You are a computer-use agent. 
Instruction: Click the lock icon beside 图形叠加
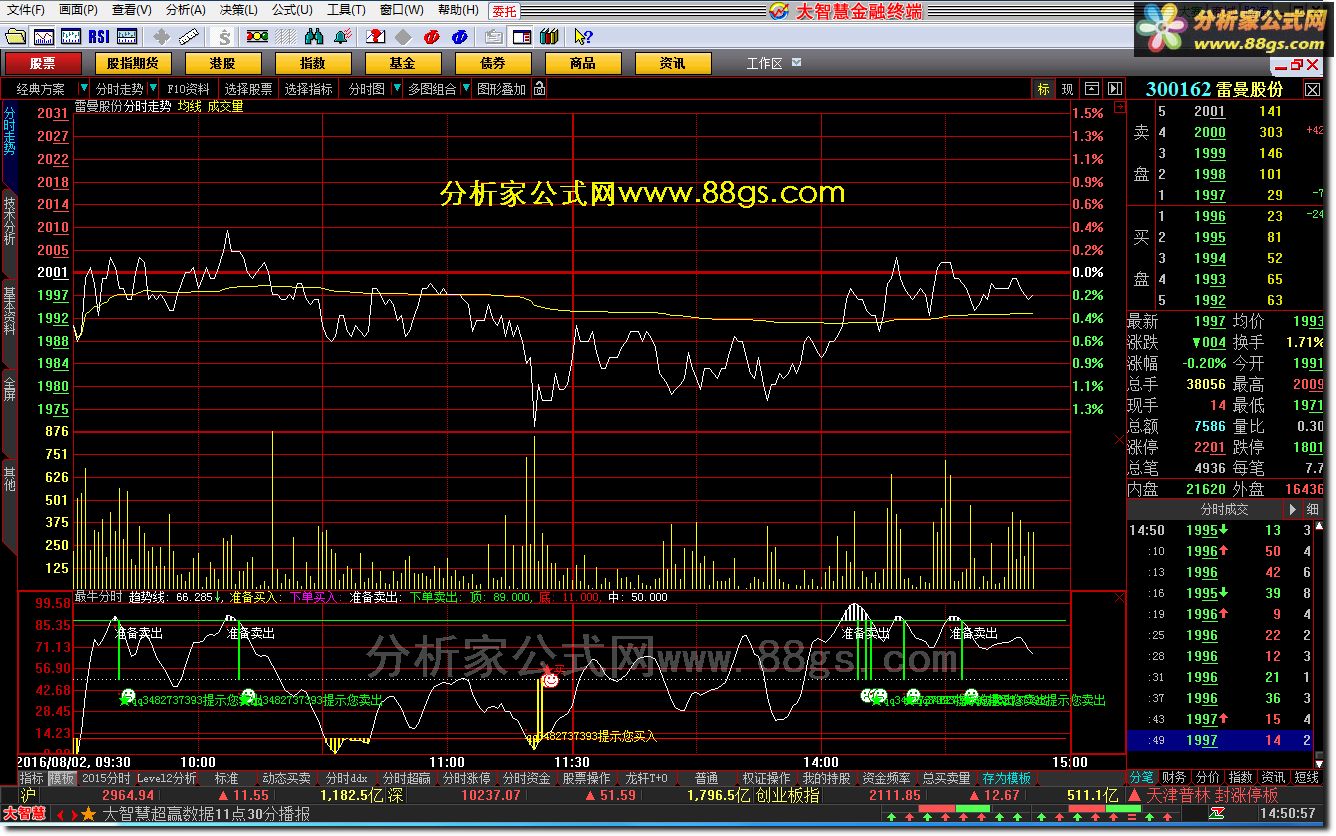pos(539,89)
